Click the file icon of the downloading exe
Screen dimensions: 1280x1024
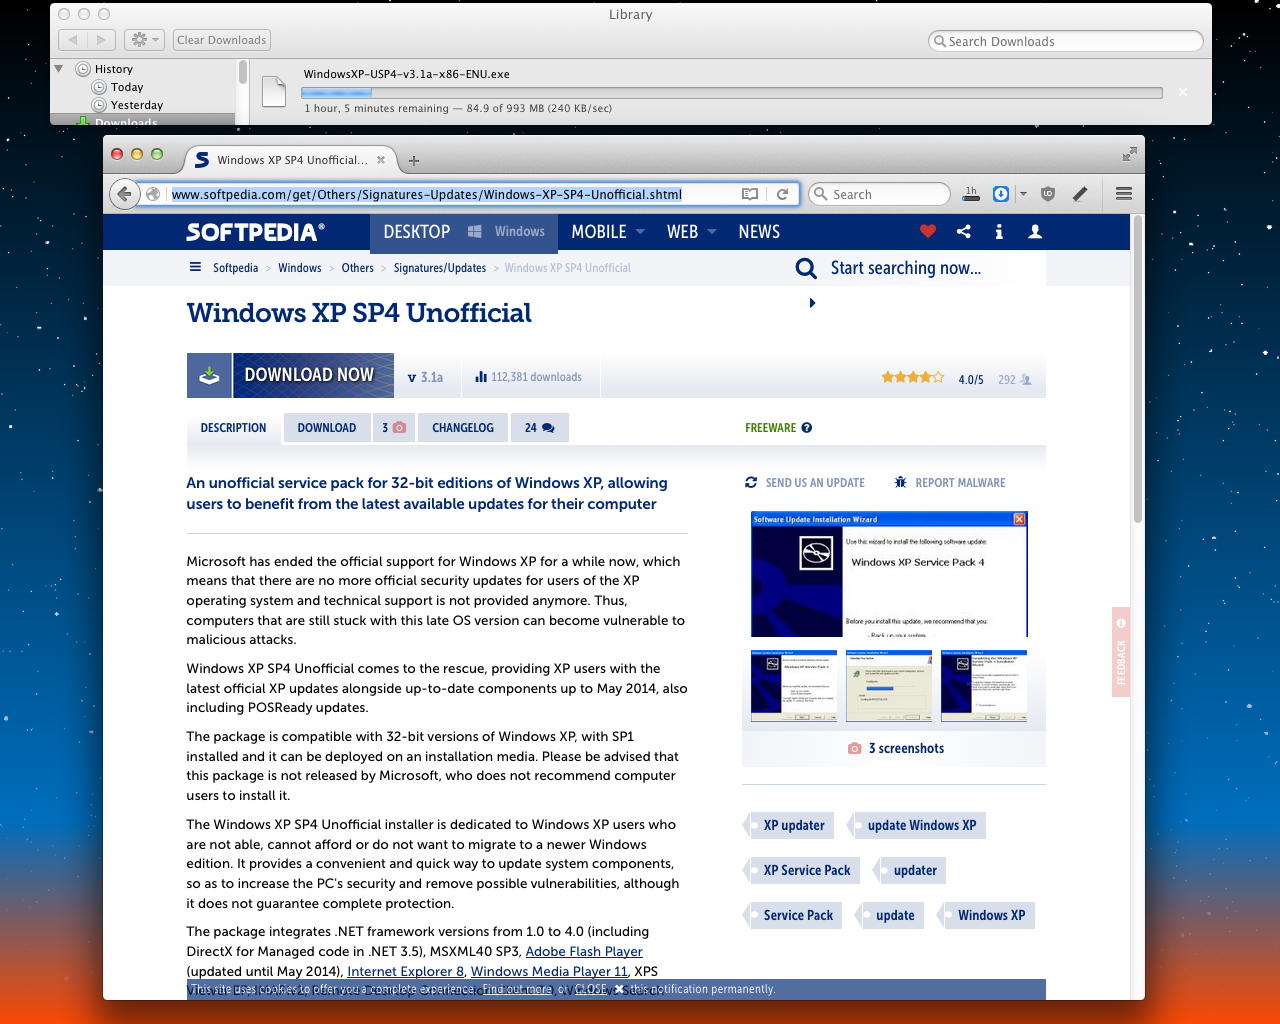pos(274,91)
